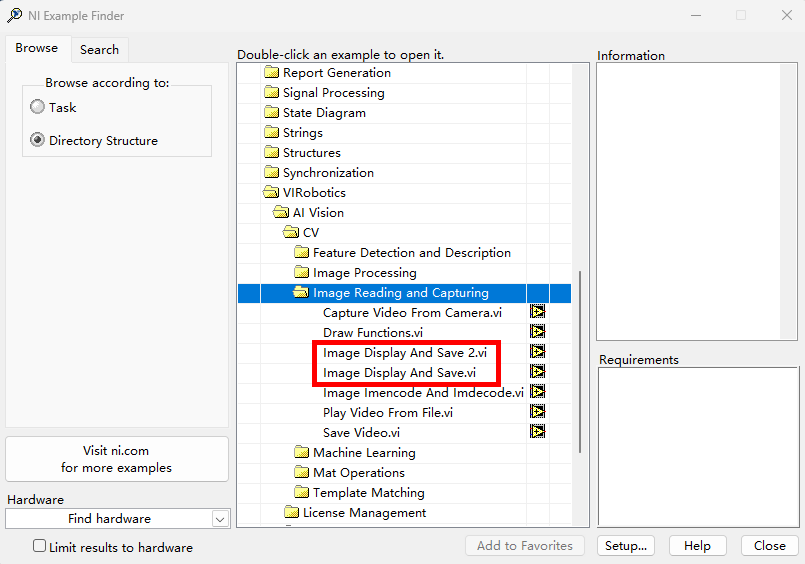Click the run icon beside Capture Video From Camera.vi
Viewport: 805px width, 564px height.
(x=538, y=313)
